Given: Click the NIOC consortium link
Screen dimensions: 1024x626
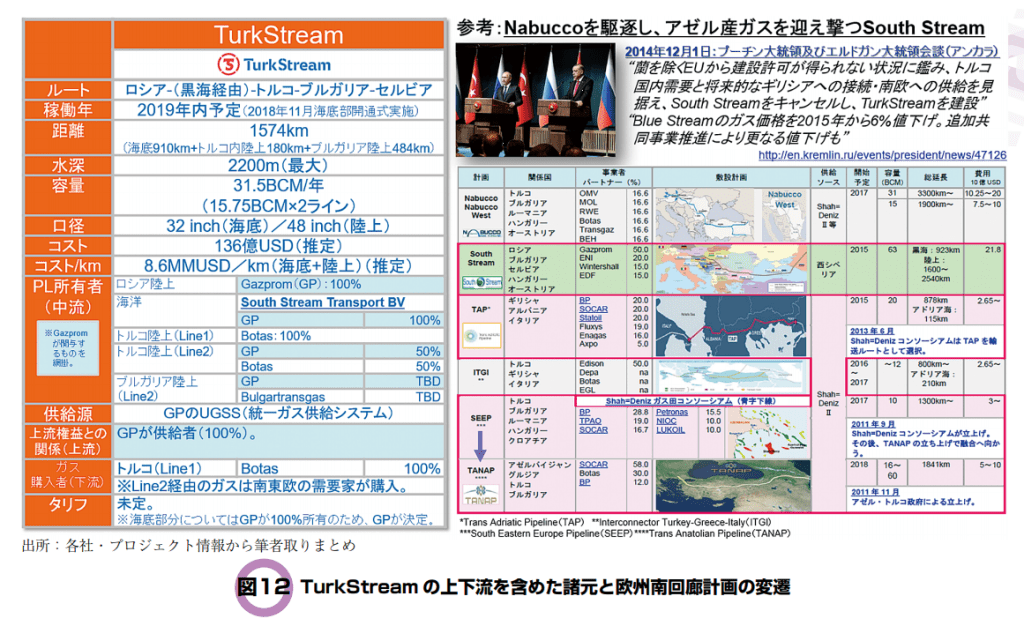Looking at the screenshot, I should coord(665,421).
